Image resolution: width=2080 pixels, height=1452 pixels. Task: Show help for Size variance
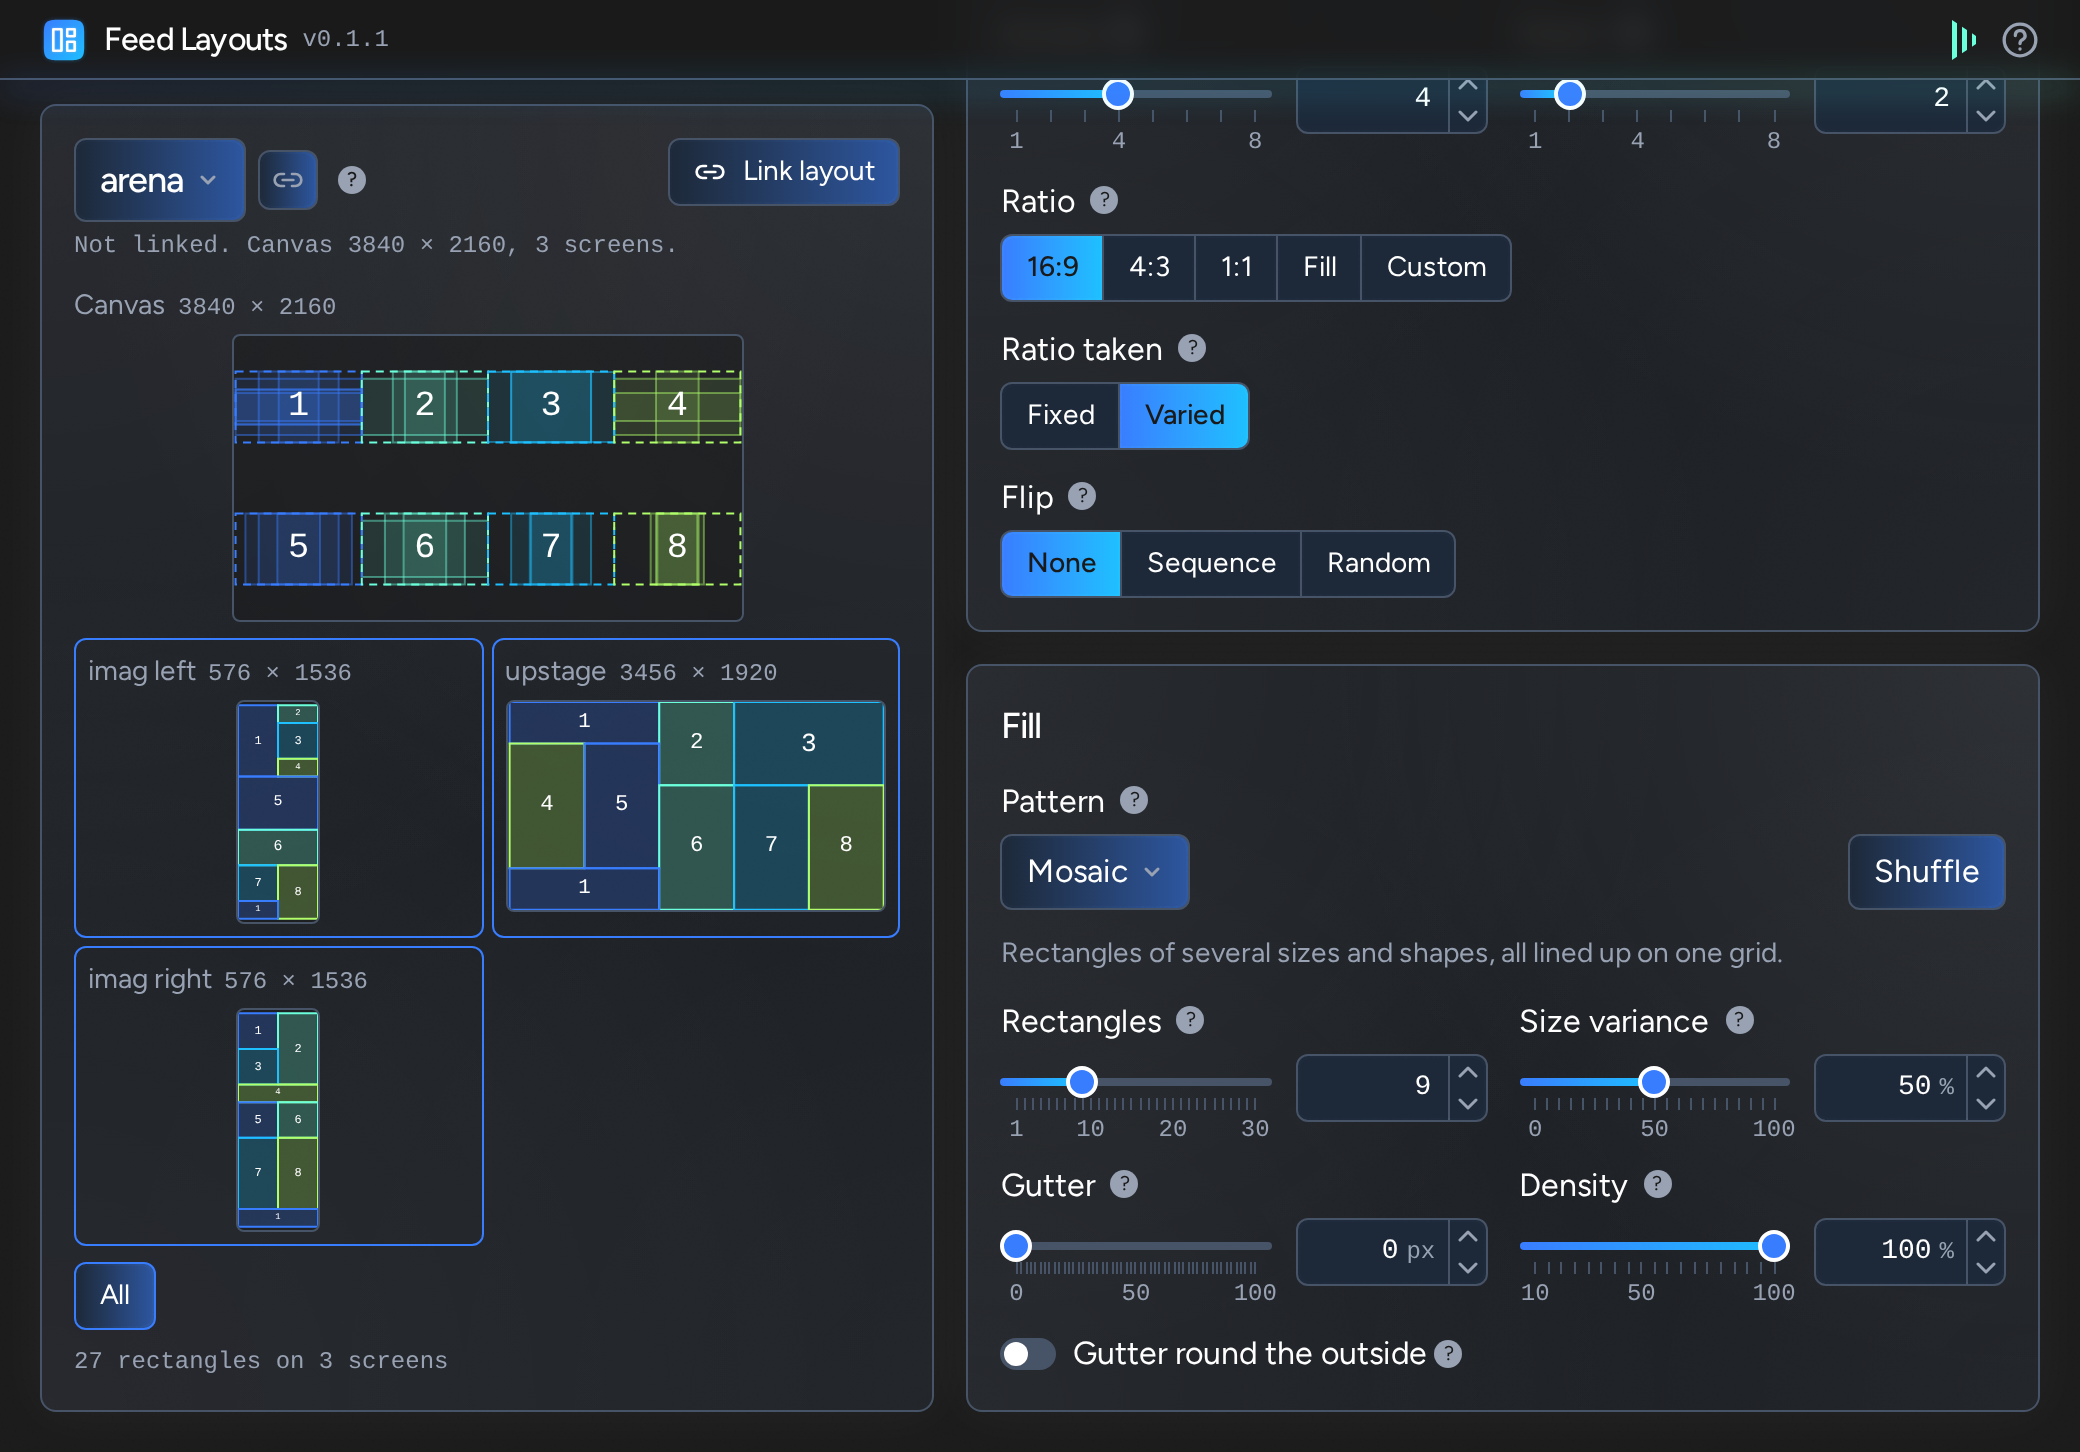click(1740, 1020)
